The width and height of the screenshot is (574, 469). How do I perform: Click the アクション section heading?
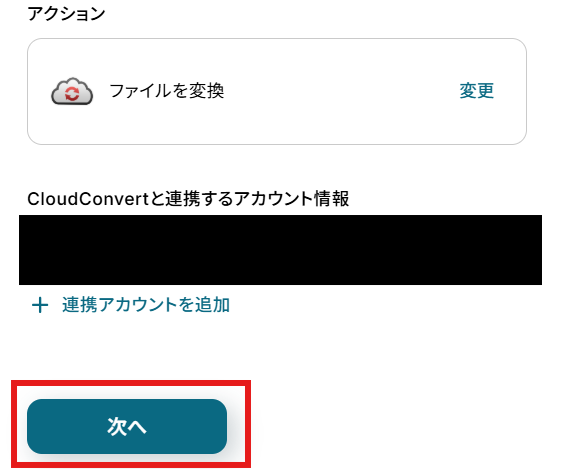coord(66,14)
